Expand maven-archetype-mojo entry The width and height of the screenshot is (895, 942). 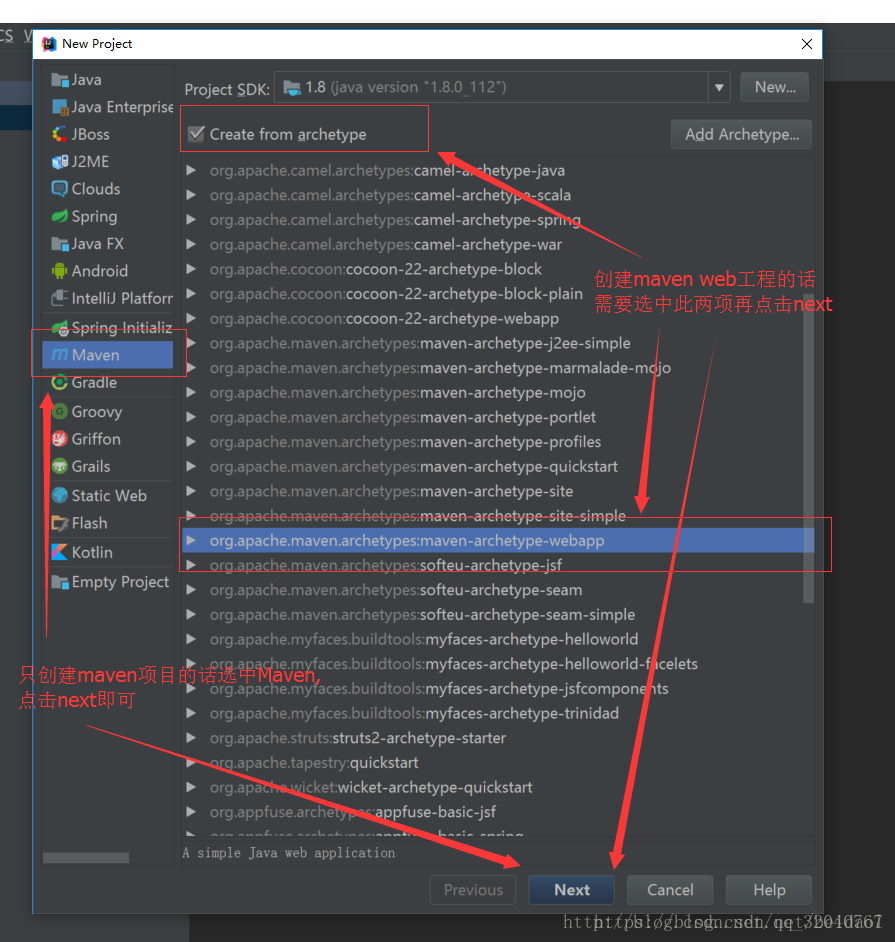pos(191,393)
